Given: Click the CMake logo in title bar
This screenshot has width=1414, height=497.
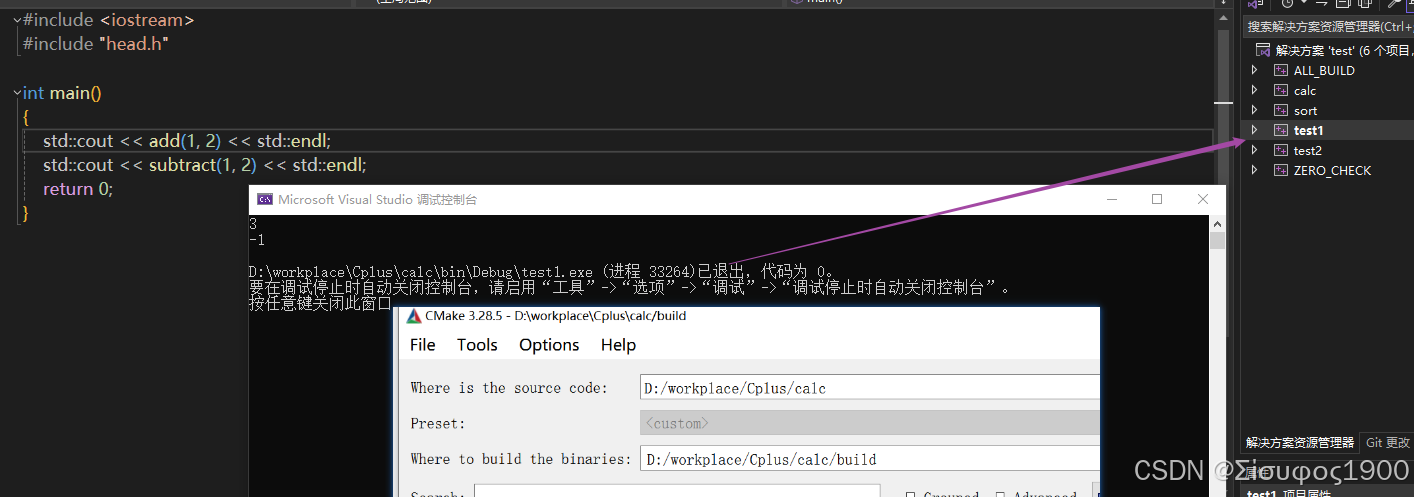Looking at the screenshot, I should (x=414, y=316).
